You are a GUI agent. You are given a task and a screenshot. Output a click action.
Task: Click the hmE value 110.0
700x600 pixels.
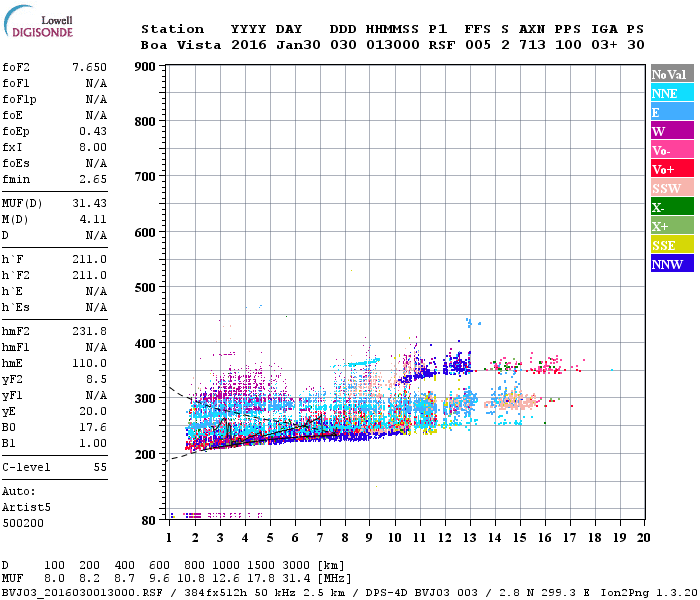pyautogui.click(x=89, y=363)
